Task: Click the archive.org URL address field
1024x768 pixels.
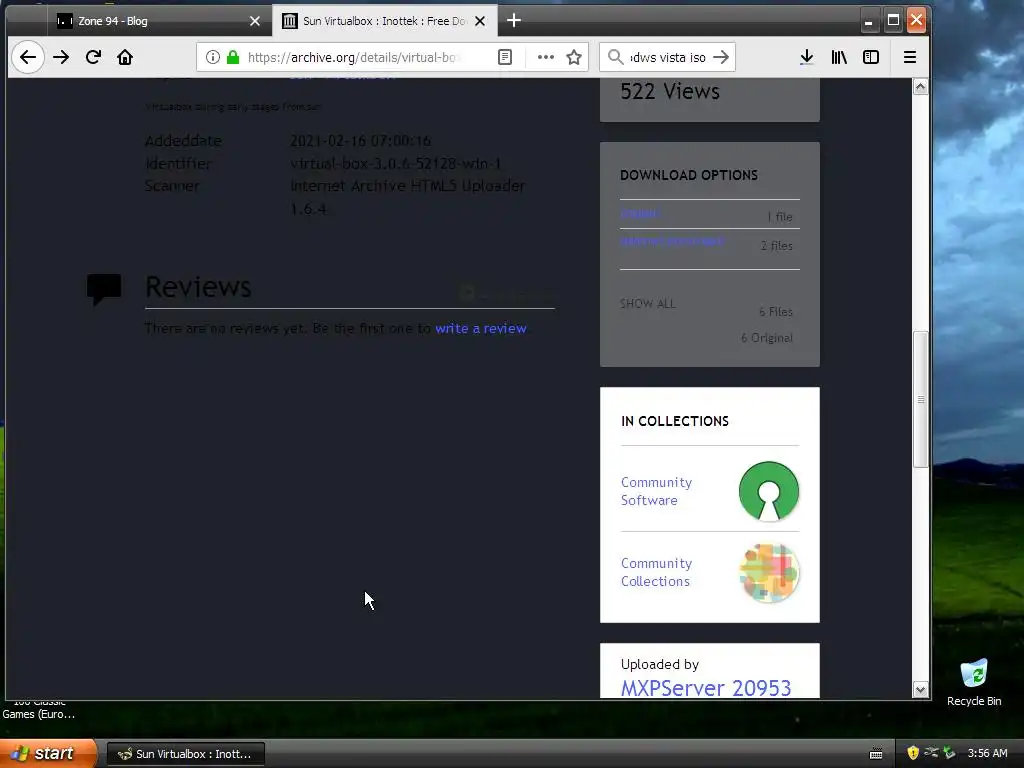Action: 356,57
